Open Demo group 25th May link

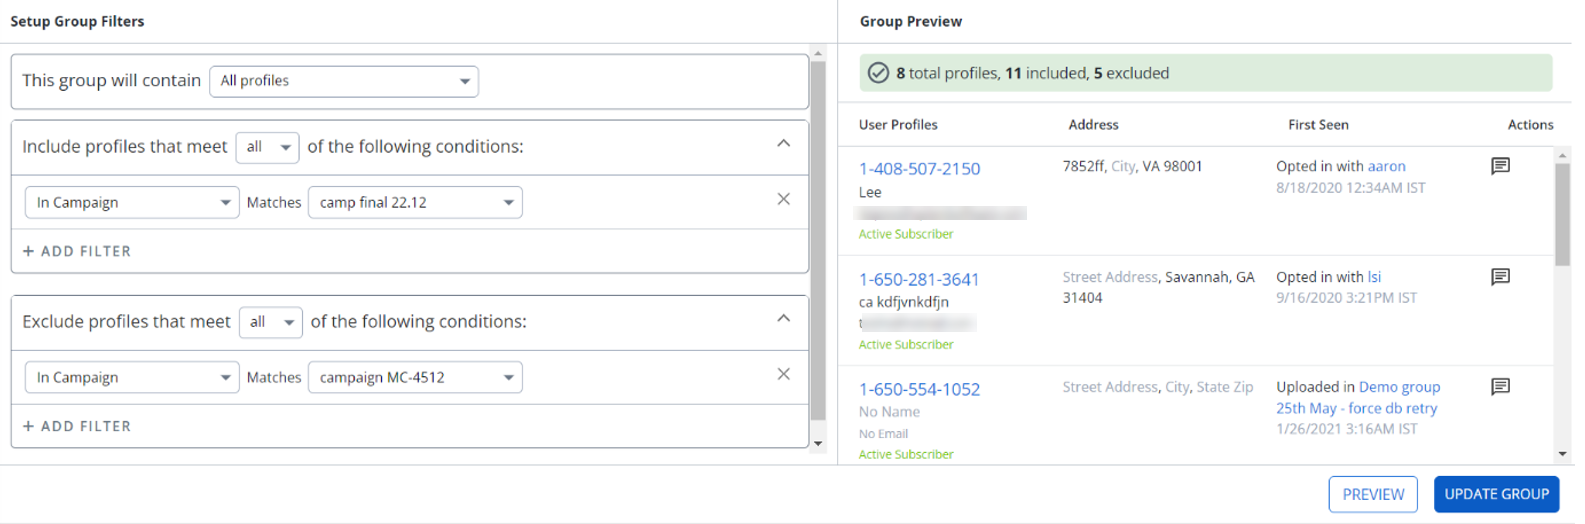[x=1358, y=397]
